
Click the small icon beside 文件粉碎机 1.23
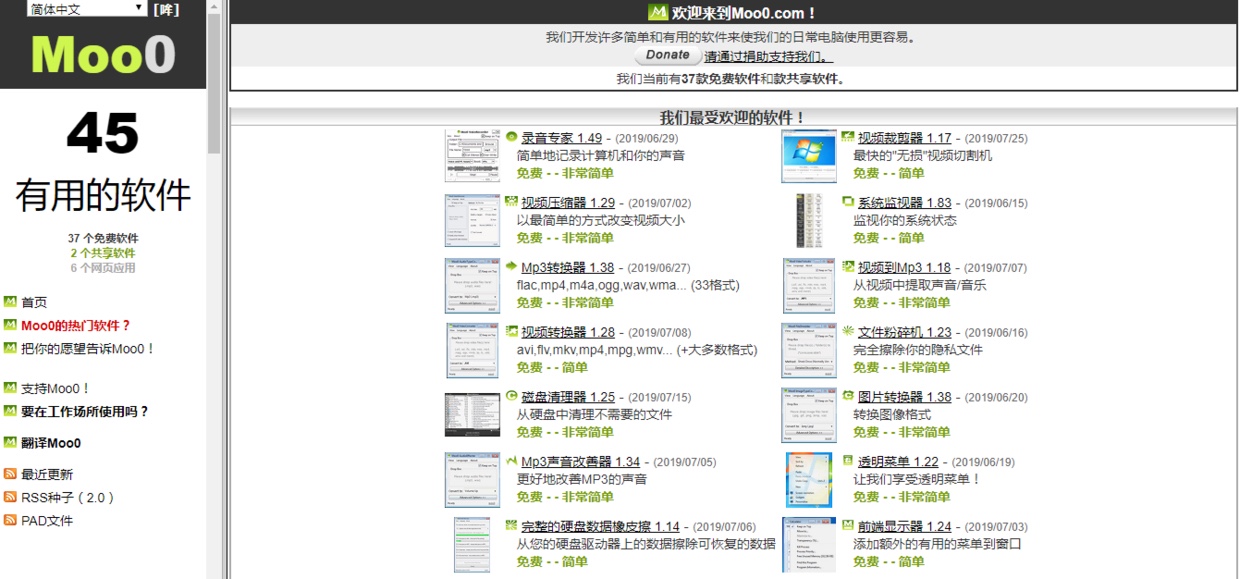point(848,331)
